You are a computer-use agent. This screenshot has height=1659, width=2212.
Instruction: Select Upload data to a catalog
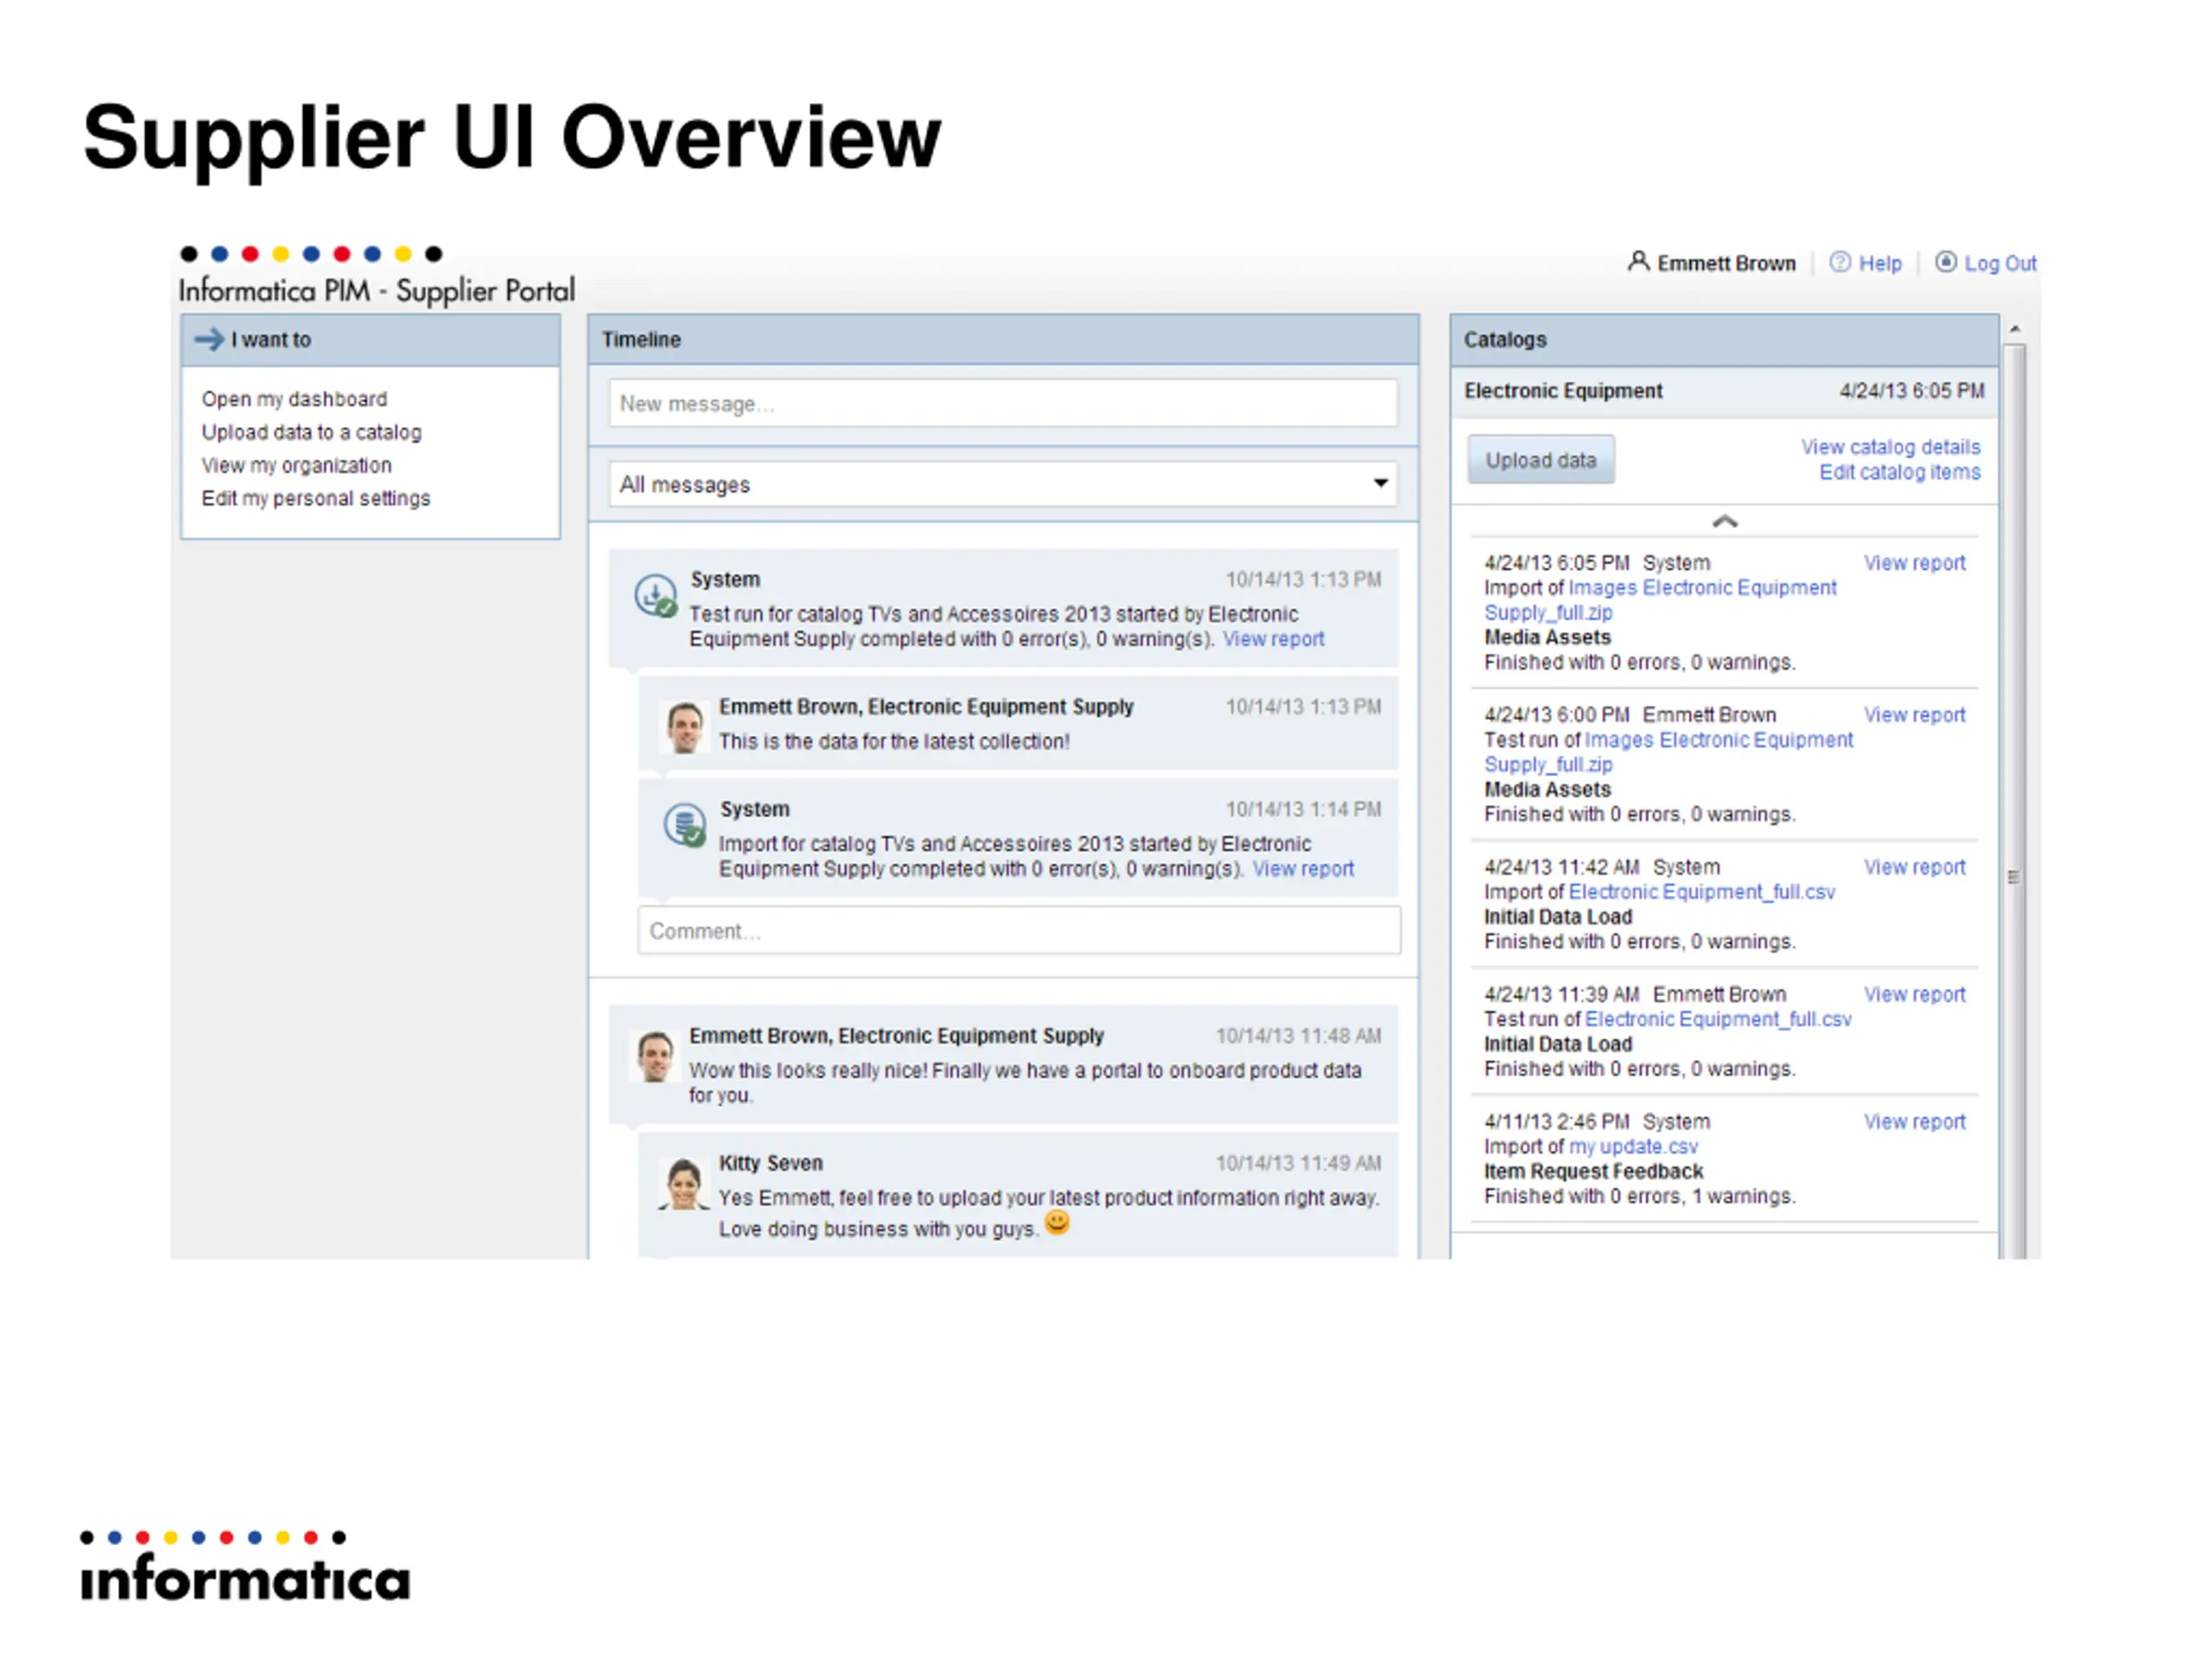click(x=311, y=432)
